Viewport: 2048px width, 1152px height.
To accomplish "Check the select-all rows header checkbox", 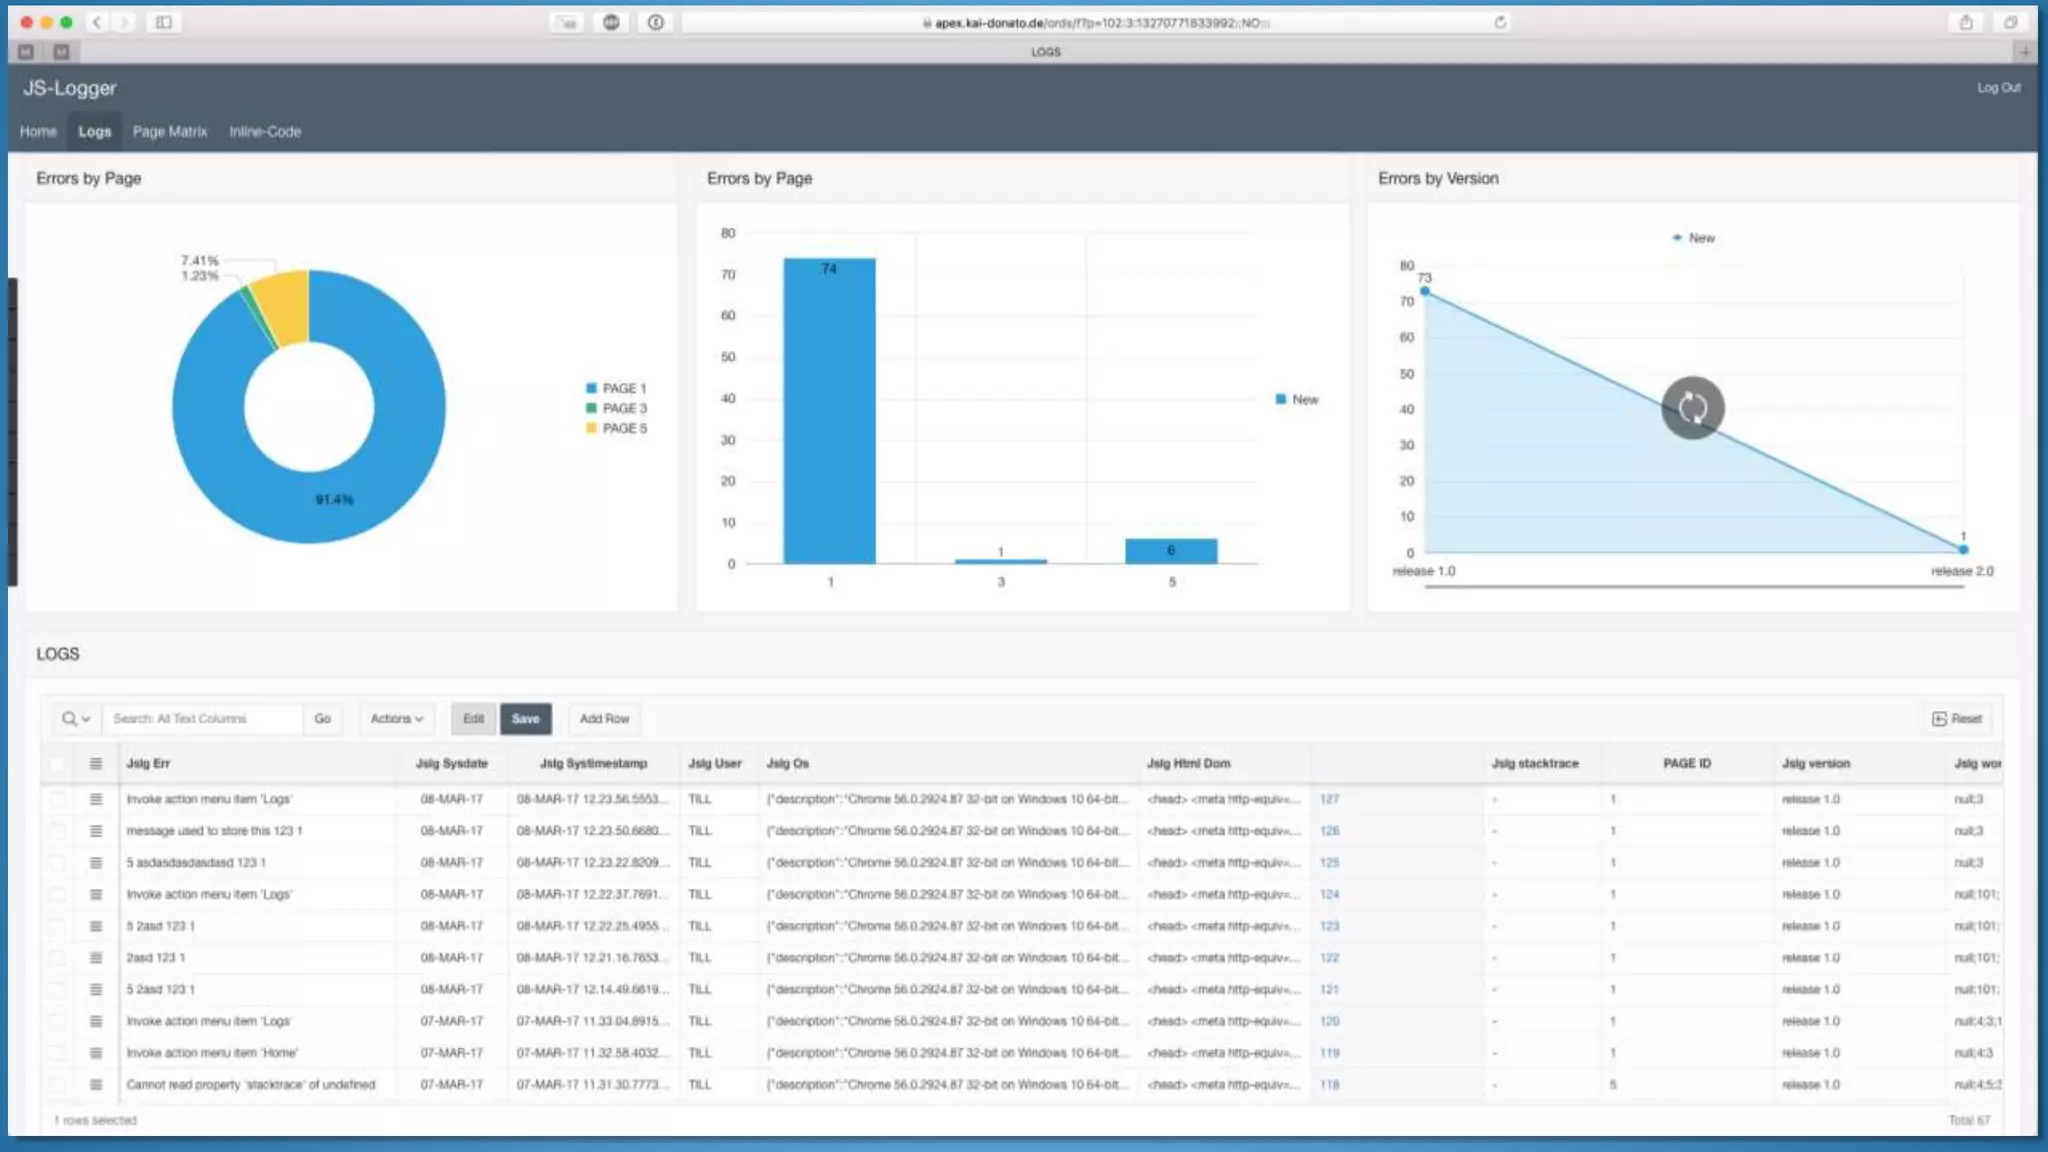I will (x=57, y=763).
